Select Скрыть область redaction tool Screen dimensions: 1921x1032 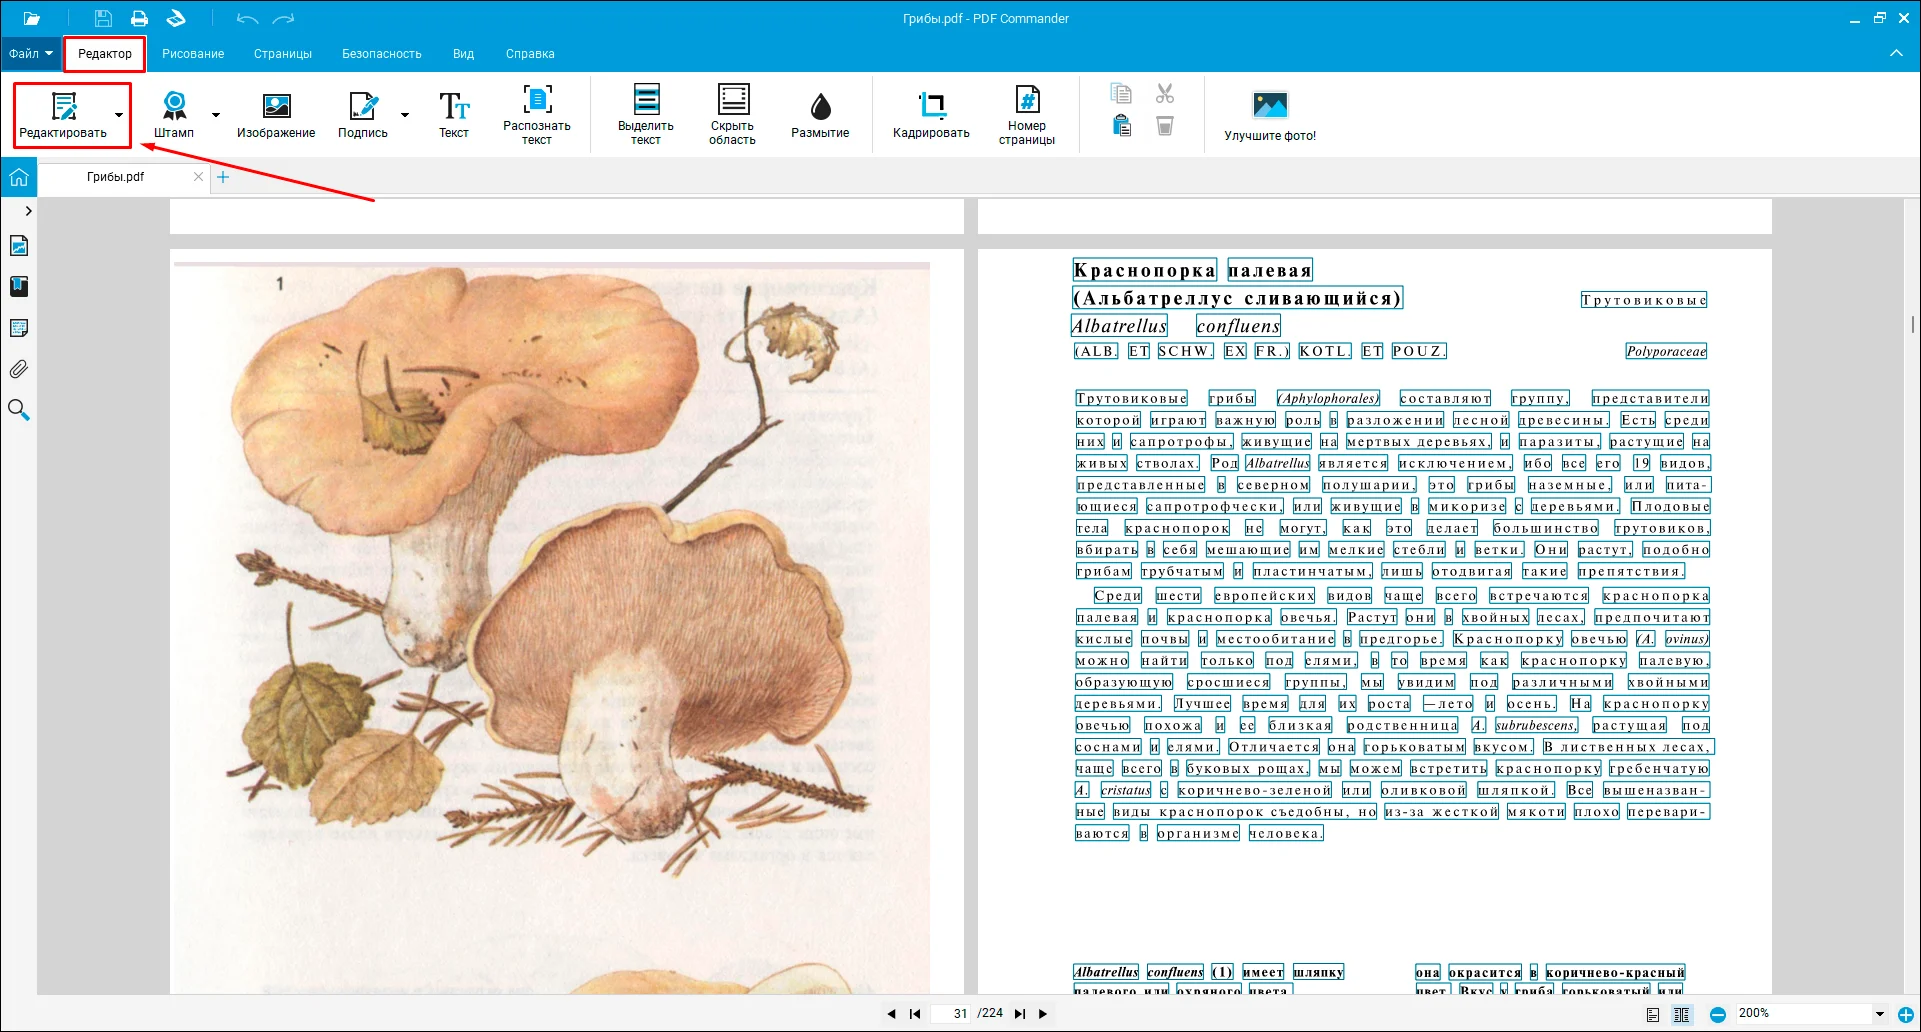[733, 116]
